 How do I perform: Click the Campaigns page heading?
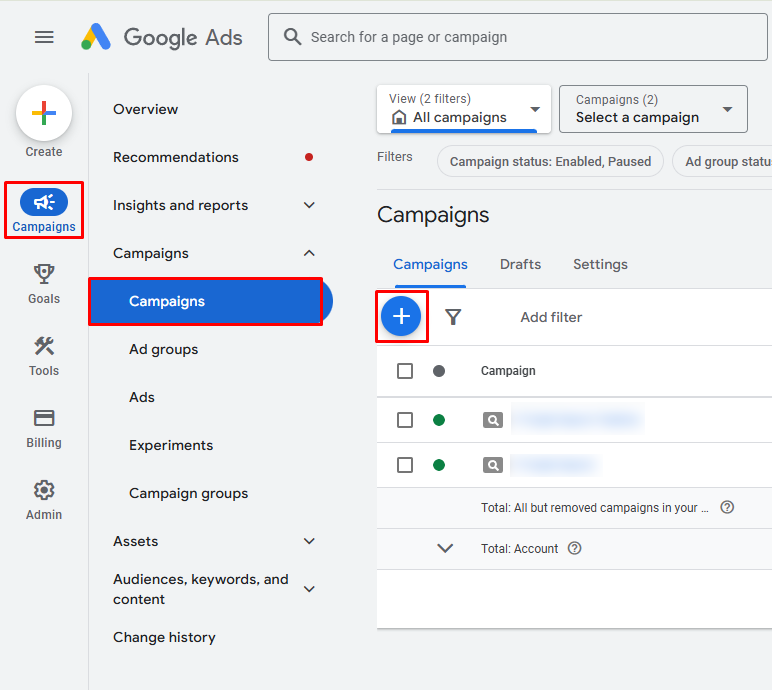433,215
